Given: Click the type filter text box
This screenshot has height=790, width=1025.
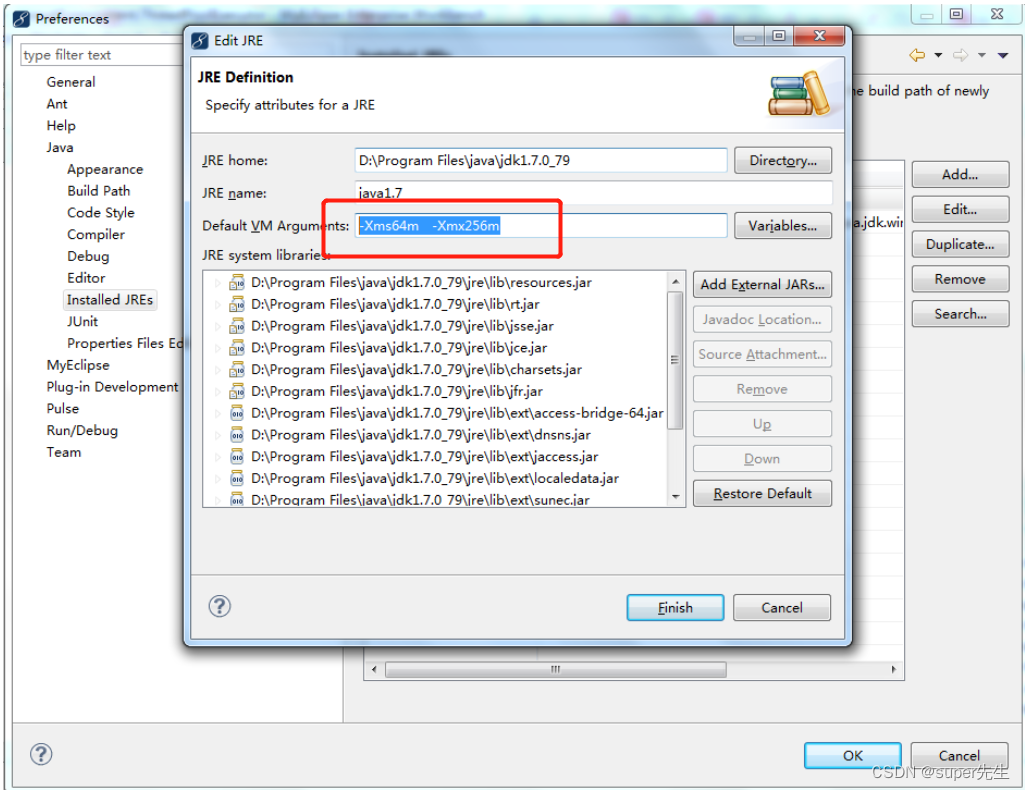Looking at the screenshot, I should (102, 55).
